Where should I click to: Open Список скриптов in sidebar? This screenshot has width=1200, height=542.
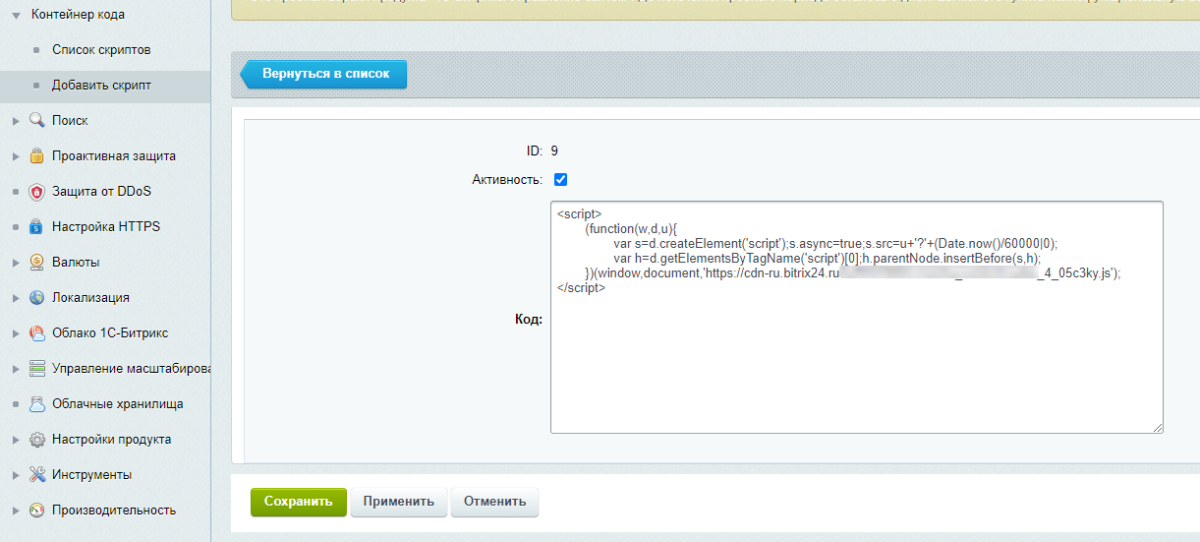(x=101, y=50)
